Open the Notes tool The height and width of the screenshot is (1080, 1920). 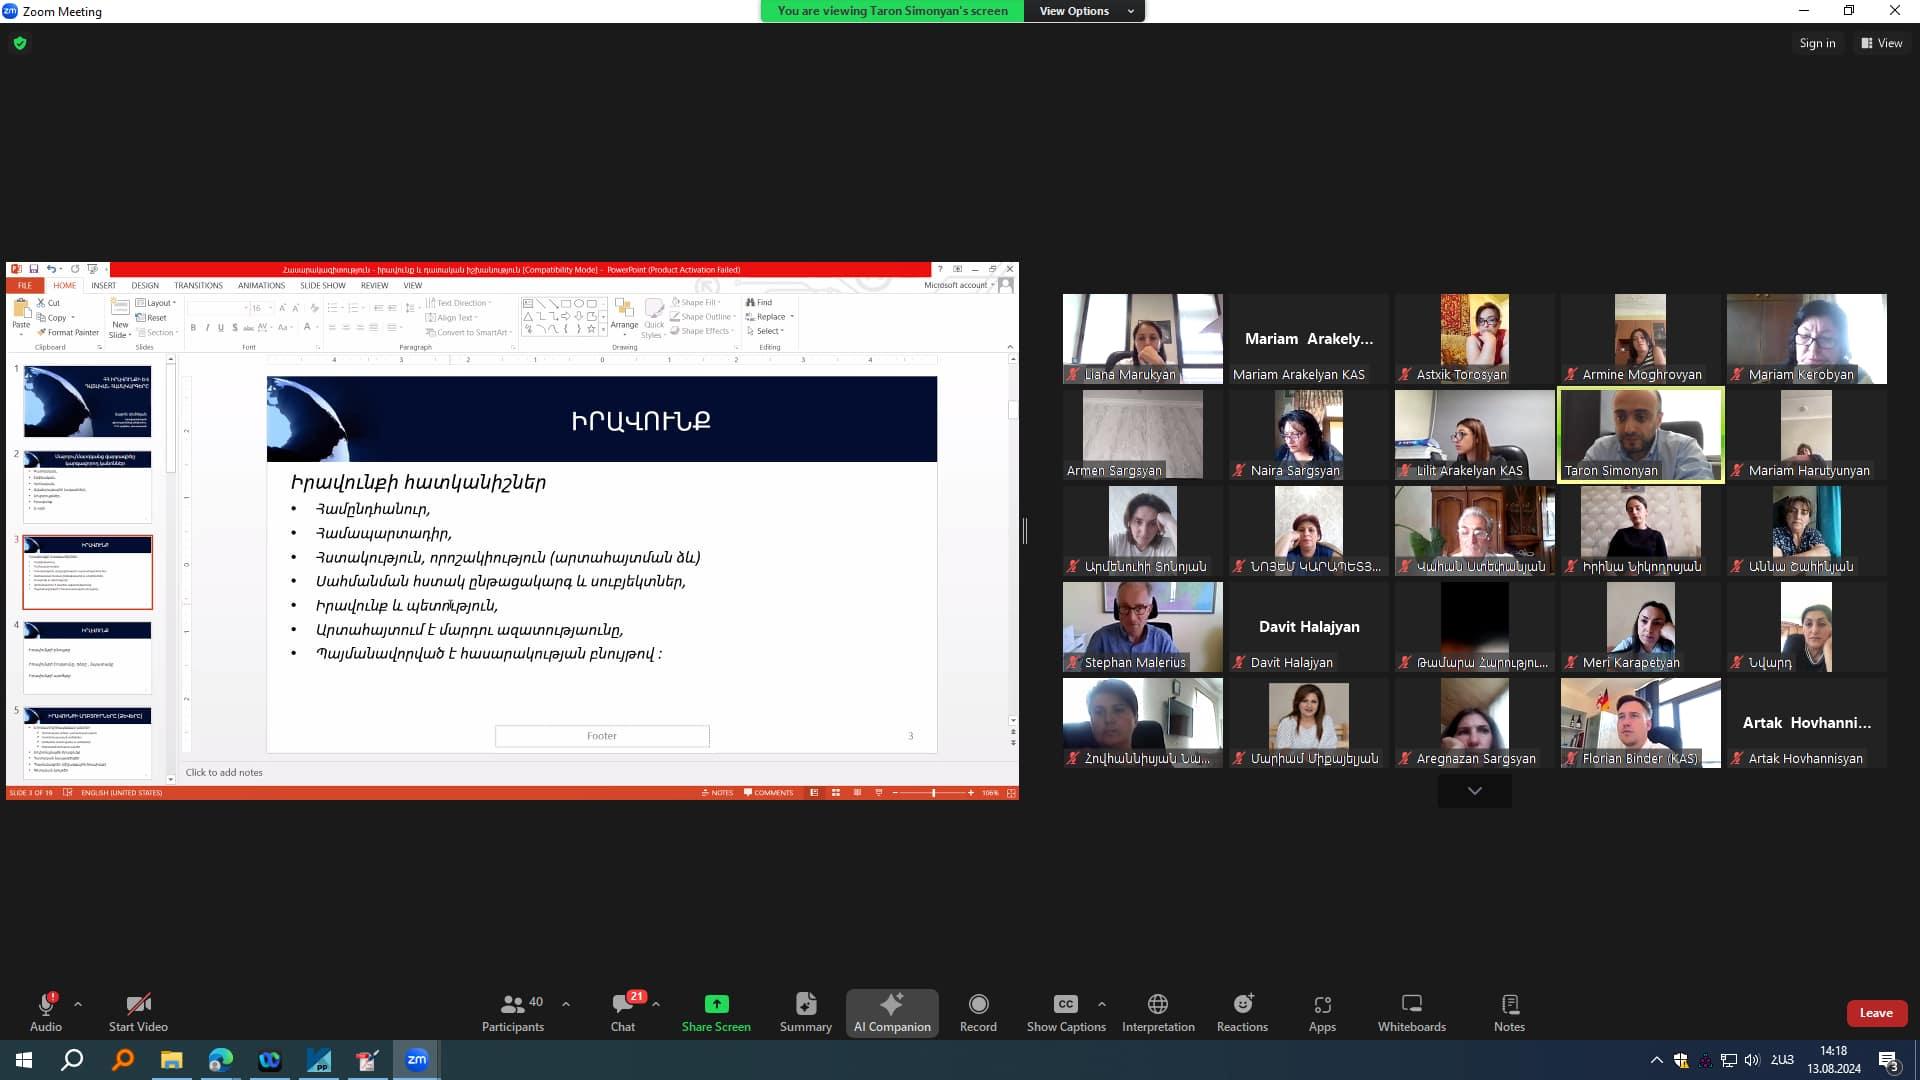pyautogui.click(x=1509, y=1012)
